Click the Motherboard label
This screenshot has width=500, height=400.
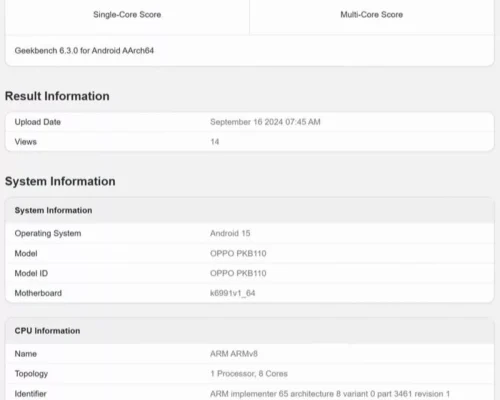(x=38, y=293)
